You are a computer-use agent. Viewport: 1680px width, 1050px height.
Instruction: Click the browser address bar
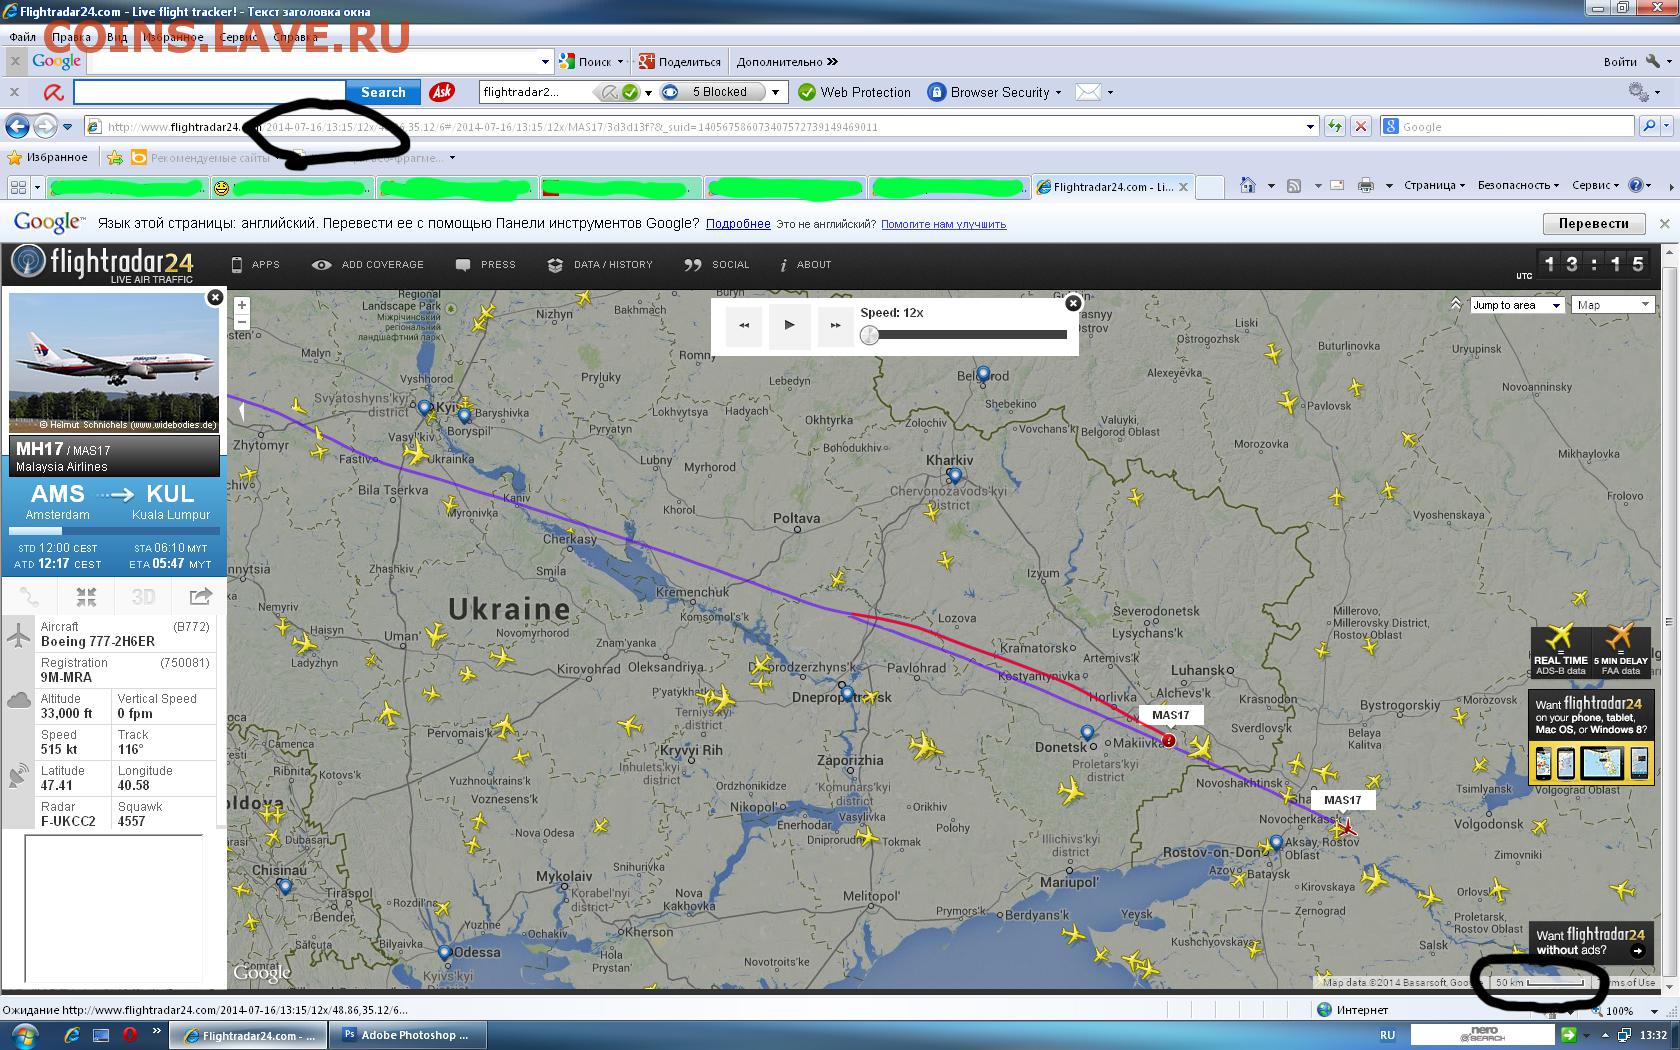click(x=700, y=127)
